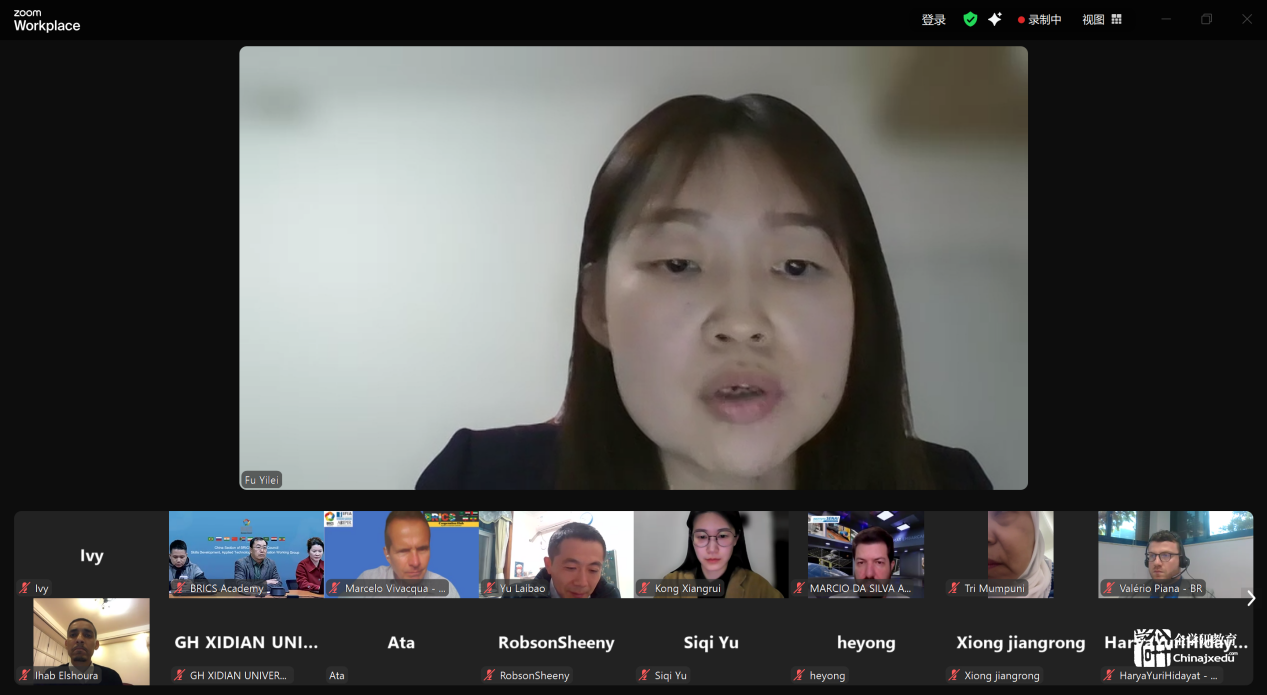Click the 登录 sign-in button
The height and width of the screenshot is (695, 1267).
pyautogui.click(x=933, y=20)
